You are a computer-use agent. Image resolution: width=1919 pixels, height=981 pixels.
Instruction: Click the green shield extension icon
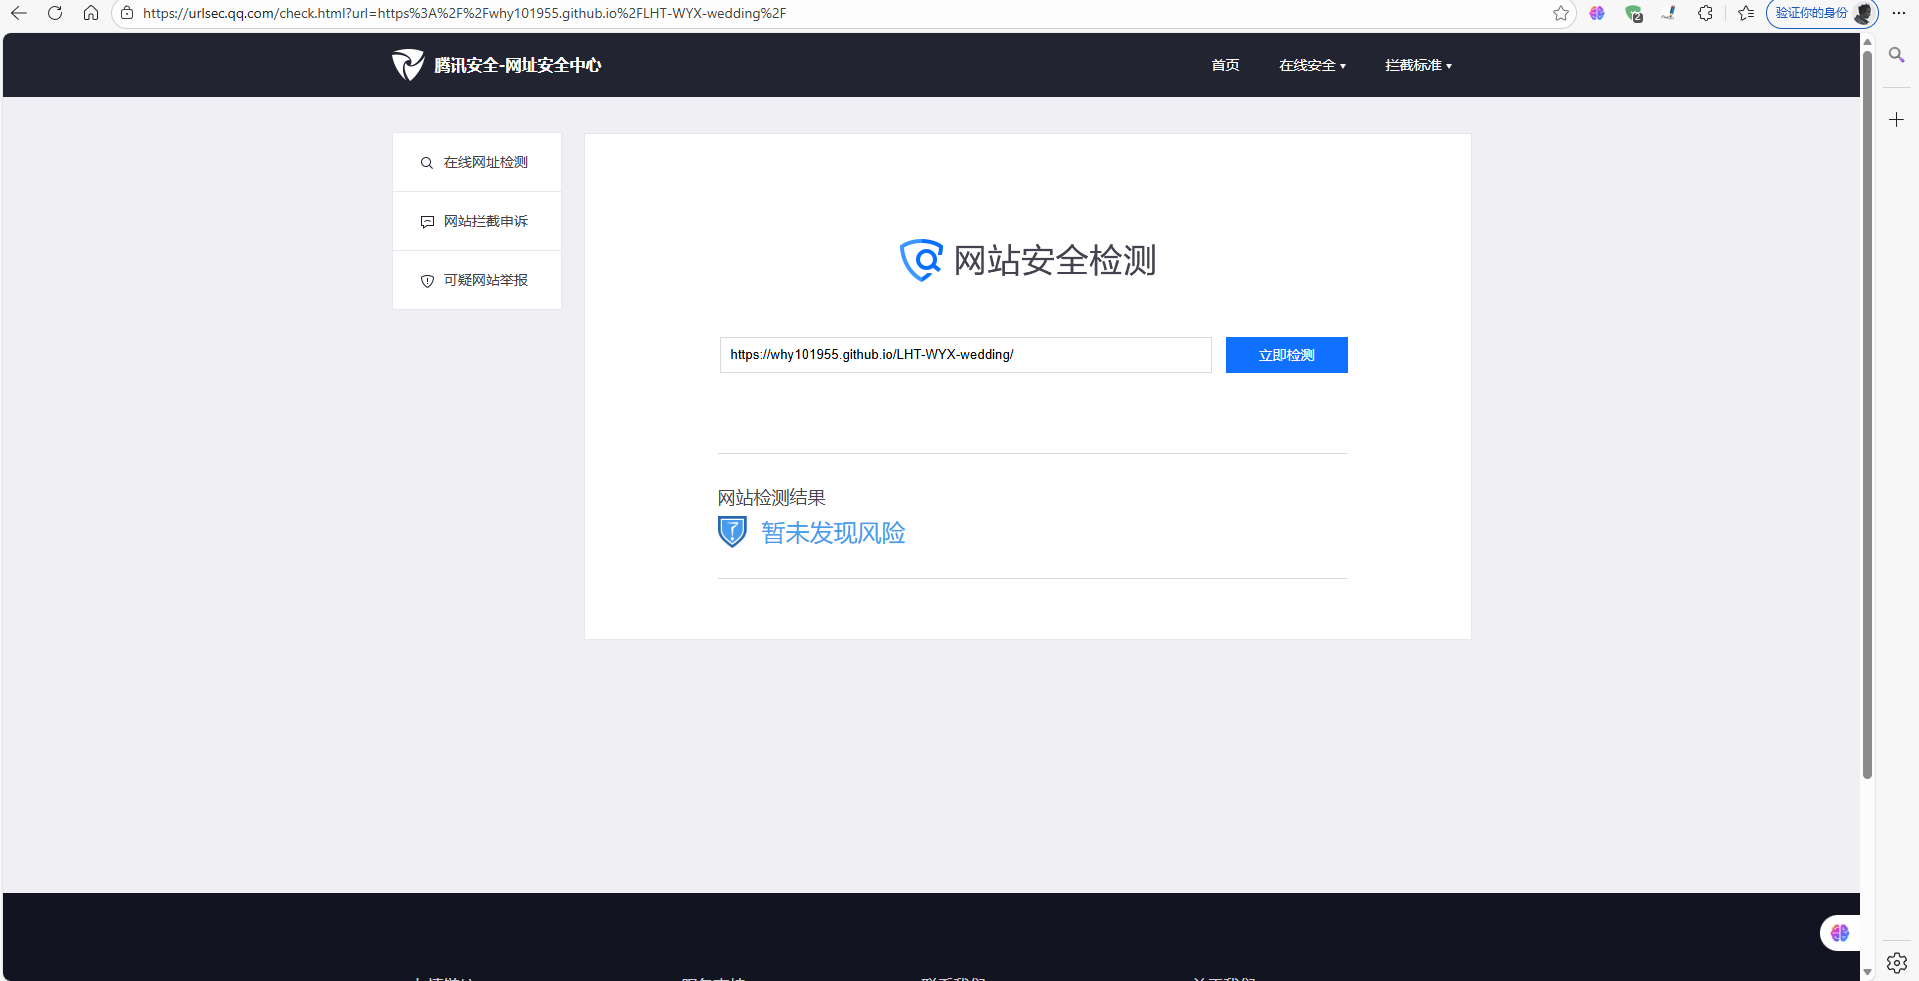click(1633, 13)
